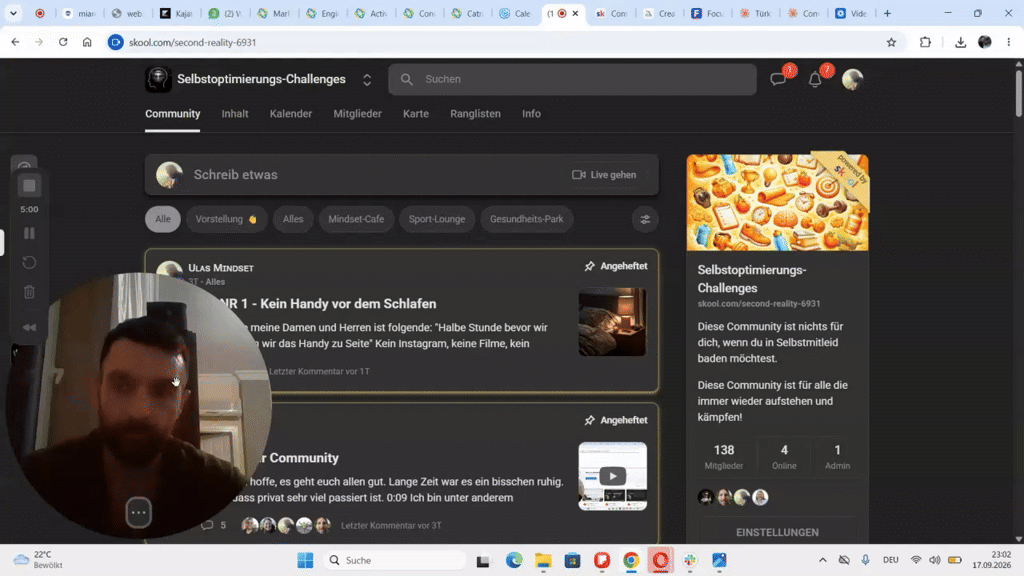Viewport: 1024px width, 576px height.
Task: Go to browser home page
Action: [x=87, y=42]
